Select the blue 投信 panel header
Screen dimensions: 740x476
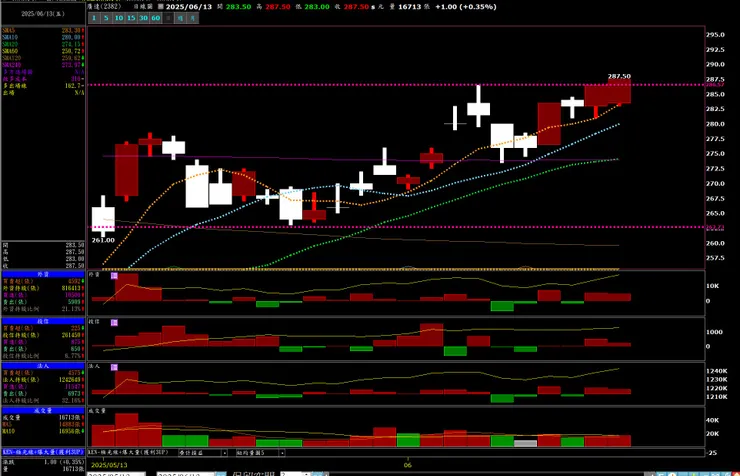[x=43, y=321]
